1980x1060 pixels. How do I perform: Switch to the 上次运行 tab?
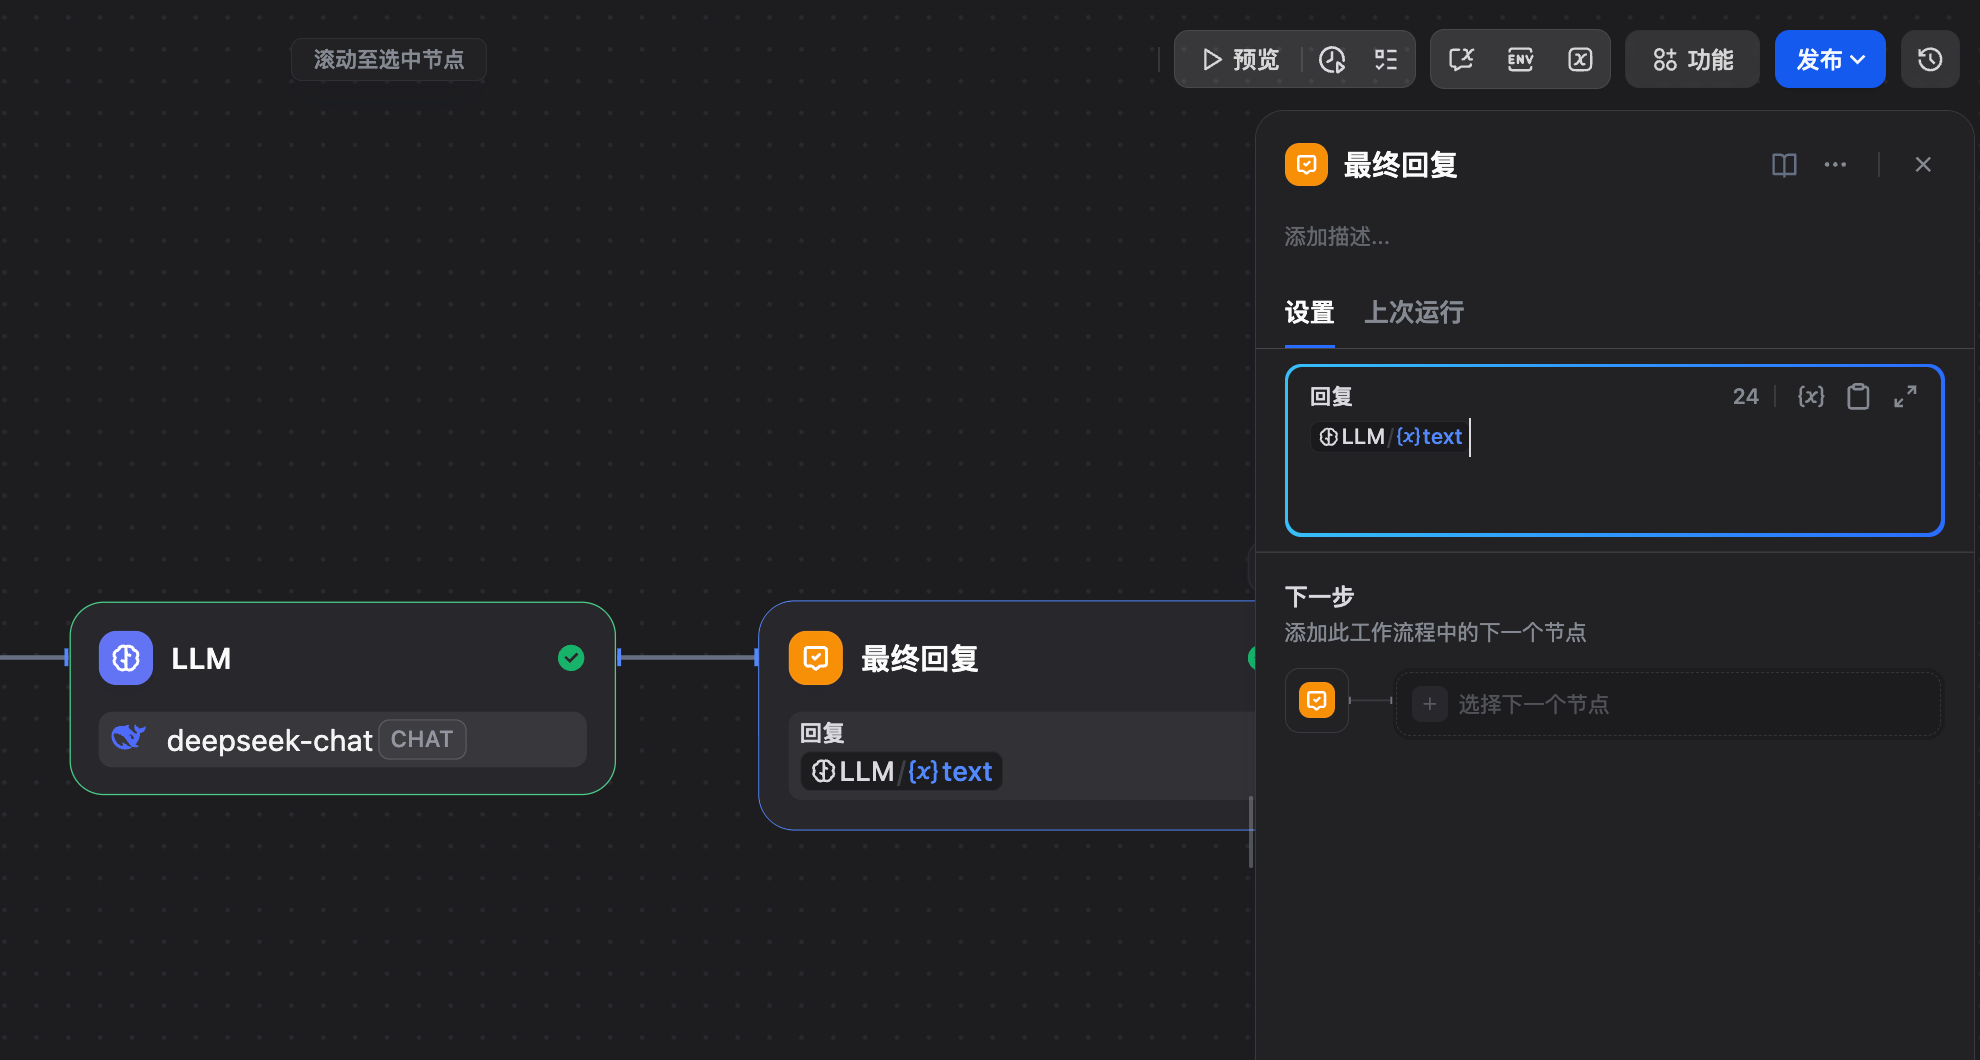pyautogui.click(x=1414, y=313)
